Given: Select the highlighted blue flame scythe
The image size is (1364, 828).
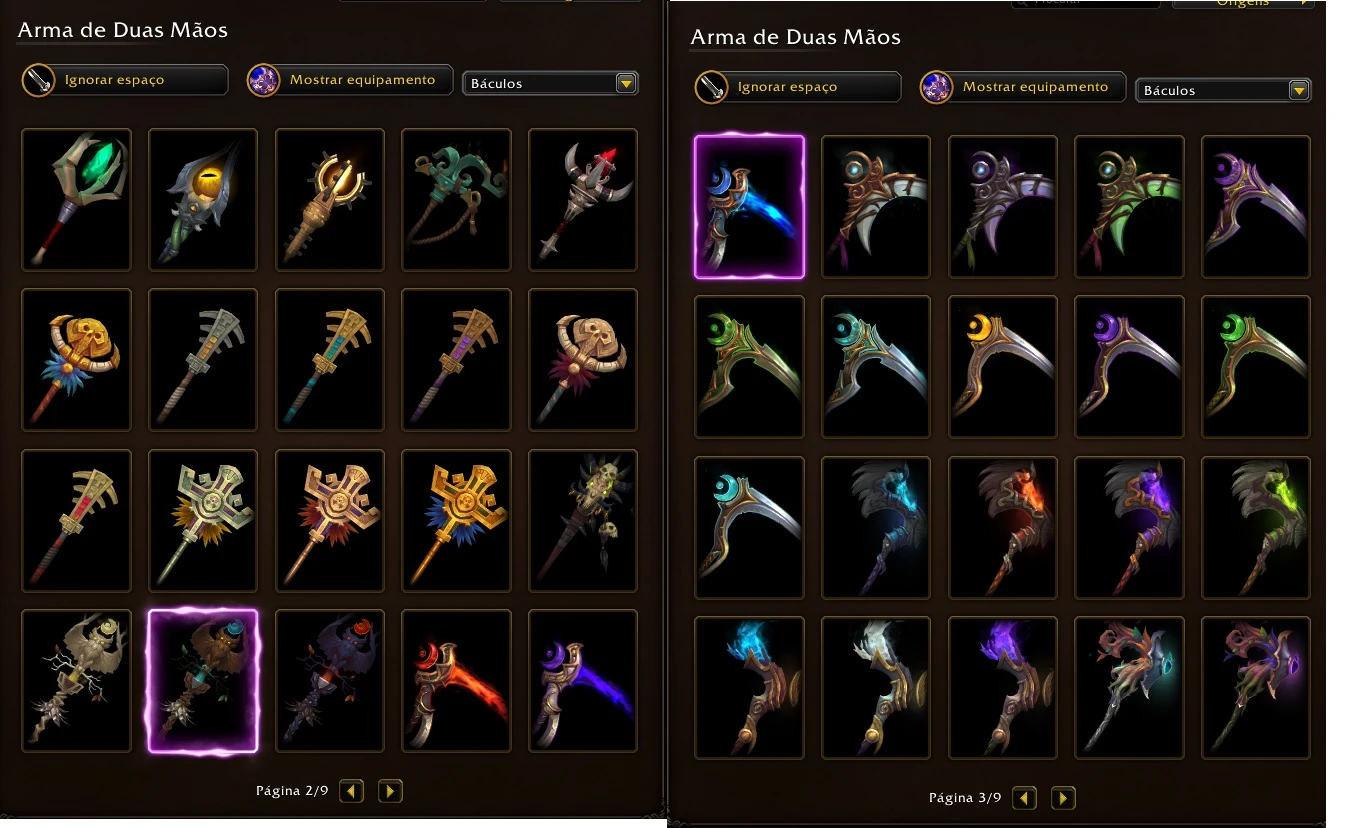Looking at the screenshot, I should (749, 206).
